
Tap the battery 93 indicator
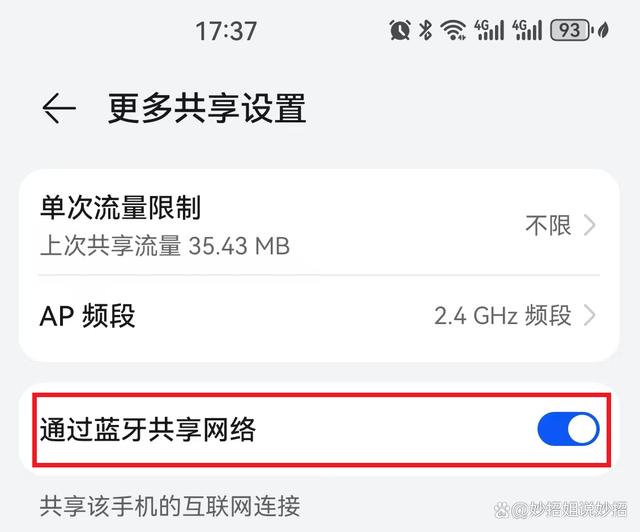(571, 30)
